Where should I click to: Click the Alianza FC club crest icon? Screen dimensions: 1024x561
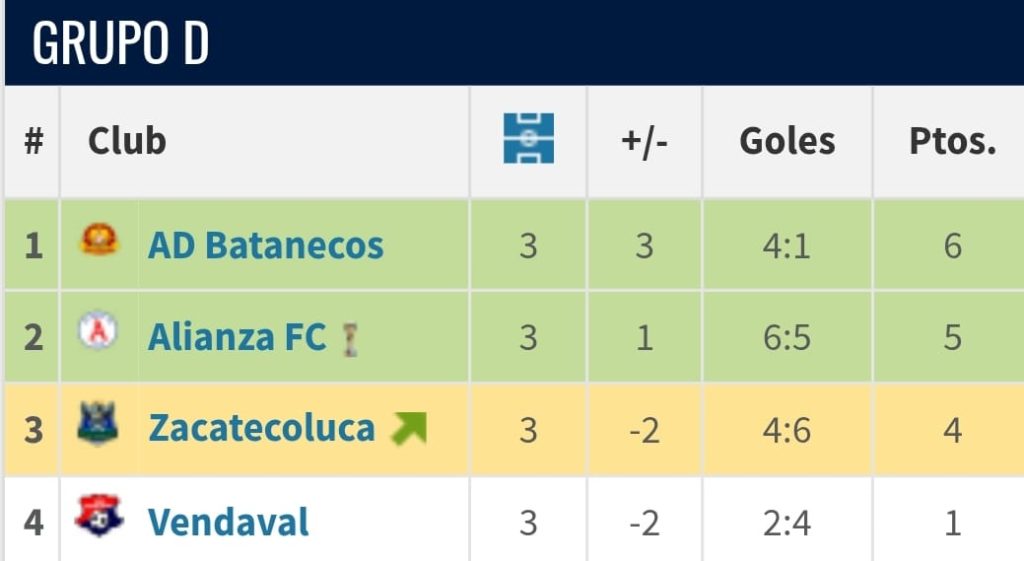pyautogui.click(x=98, y=332)
